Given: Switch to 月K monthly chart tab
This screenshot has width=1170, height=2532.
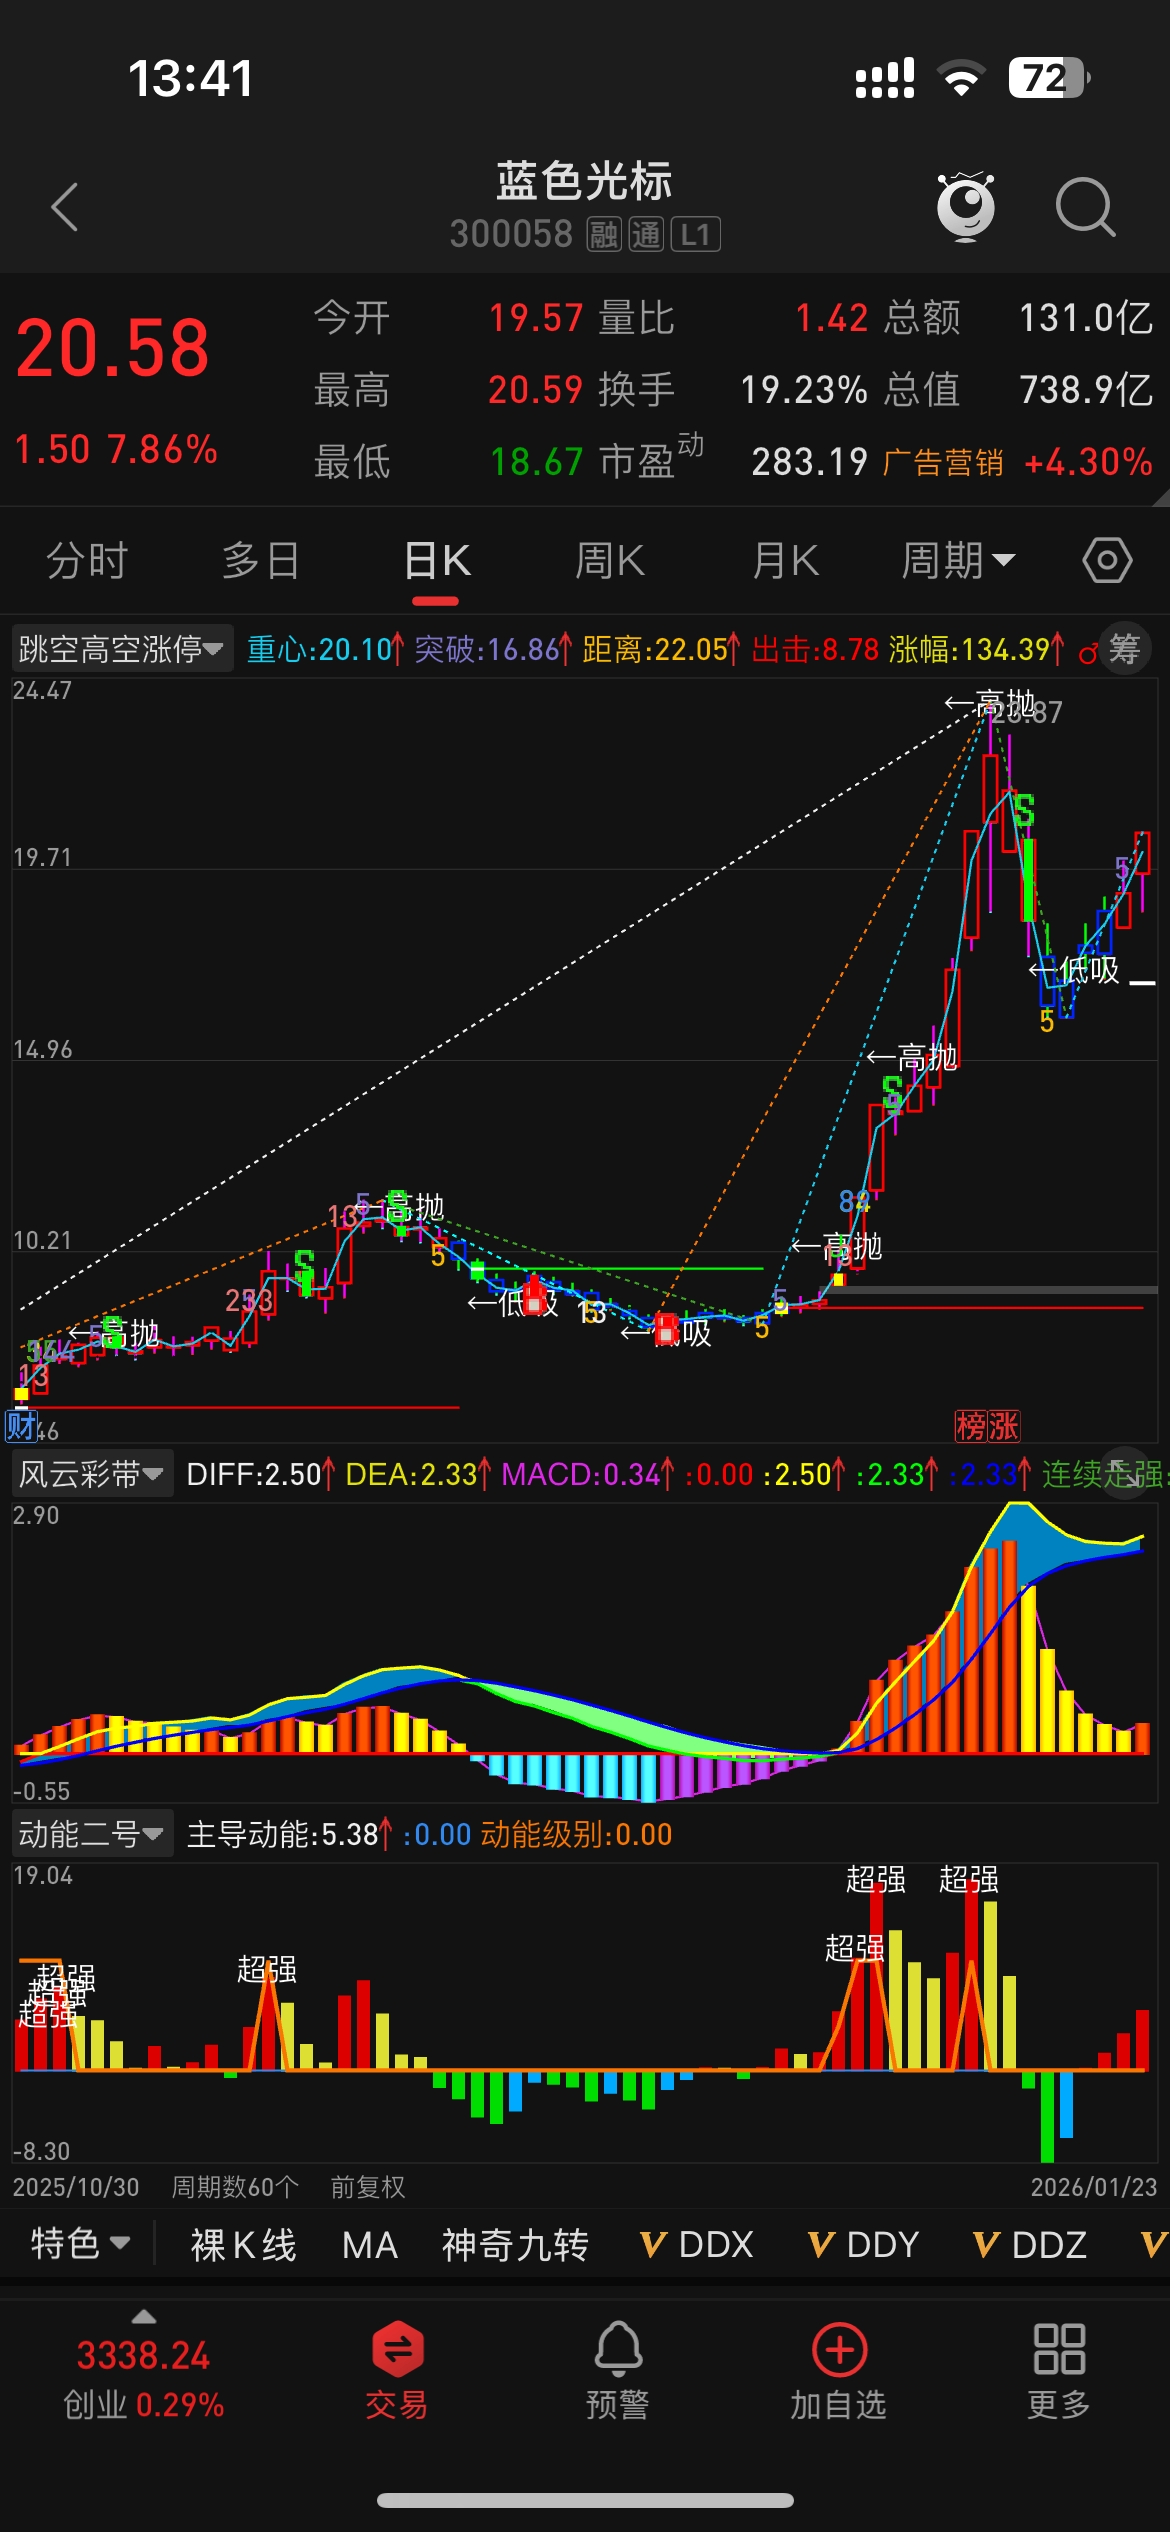Looking at the screenshot, I should 785,560.
